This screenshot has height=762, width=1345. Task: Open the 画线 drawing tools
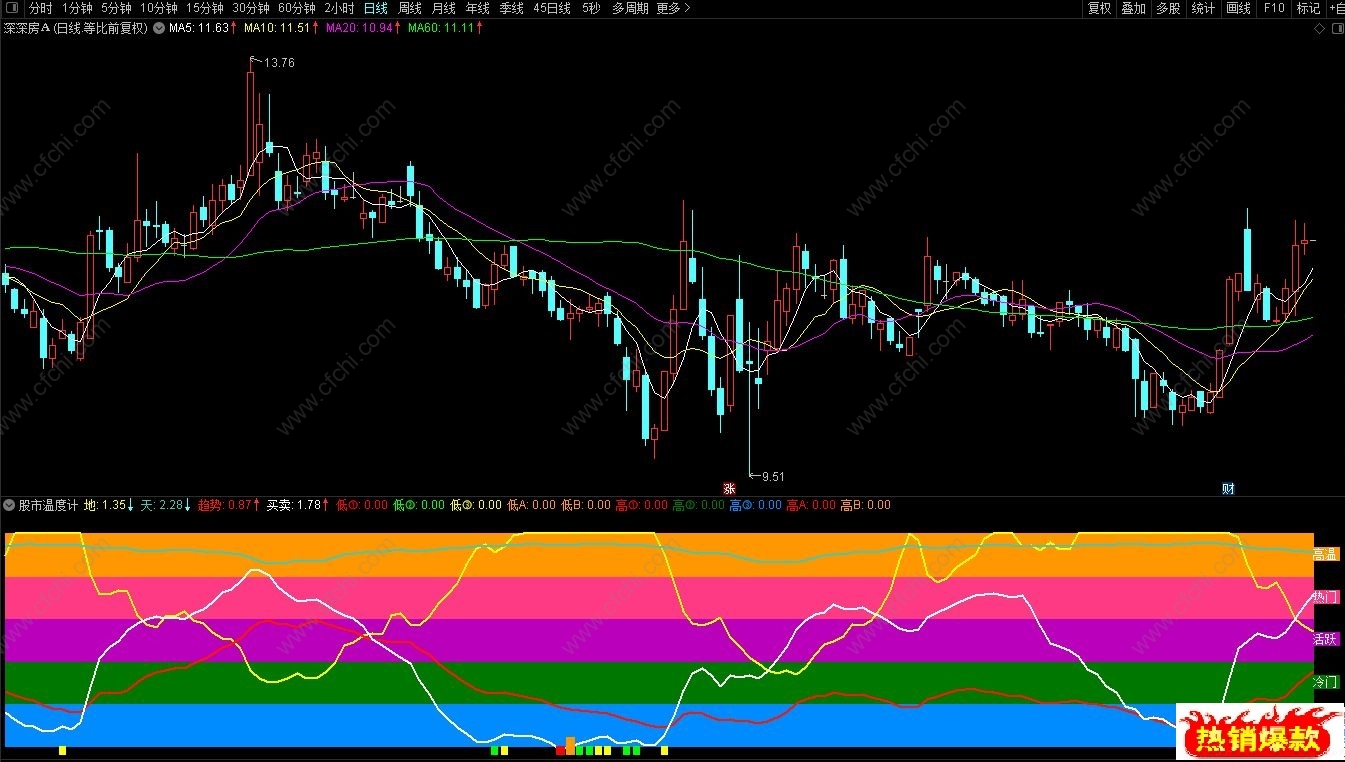[1238, 8]
